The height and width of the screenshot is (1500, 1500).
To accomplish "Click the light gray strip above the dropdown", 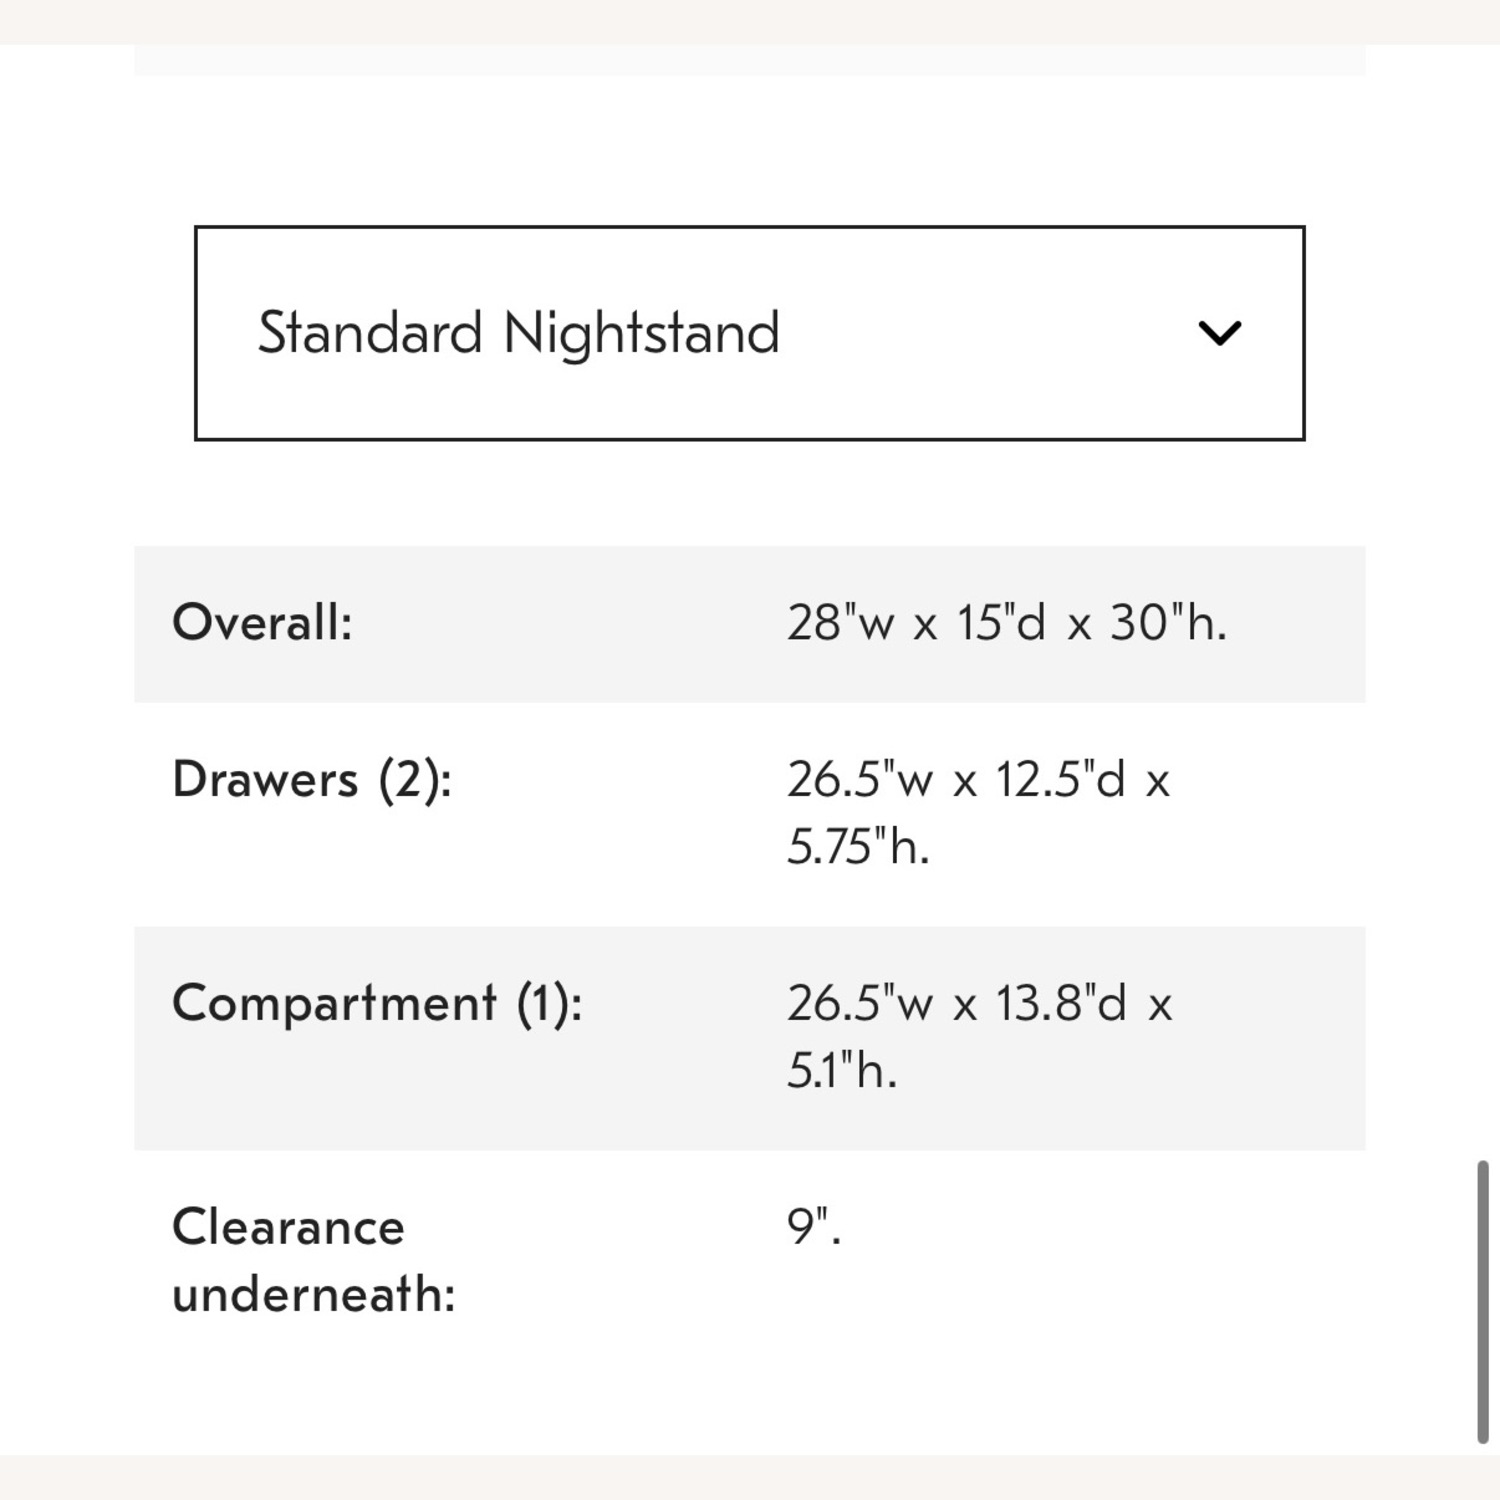I will [750, 60].
